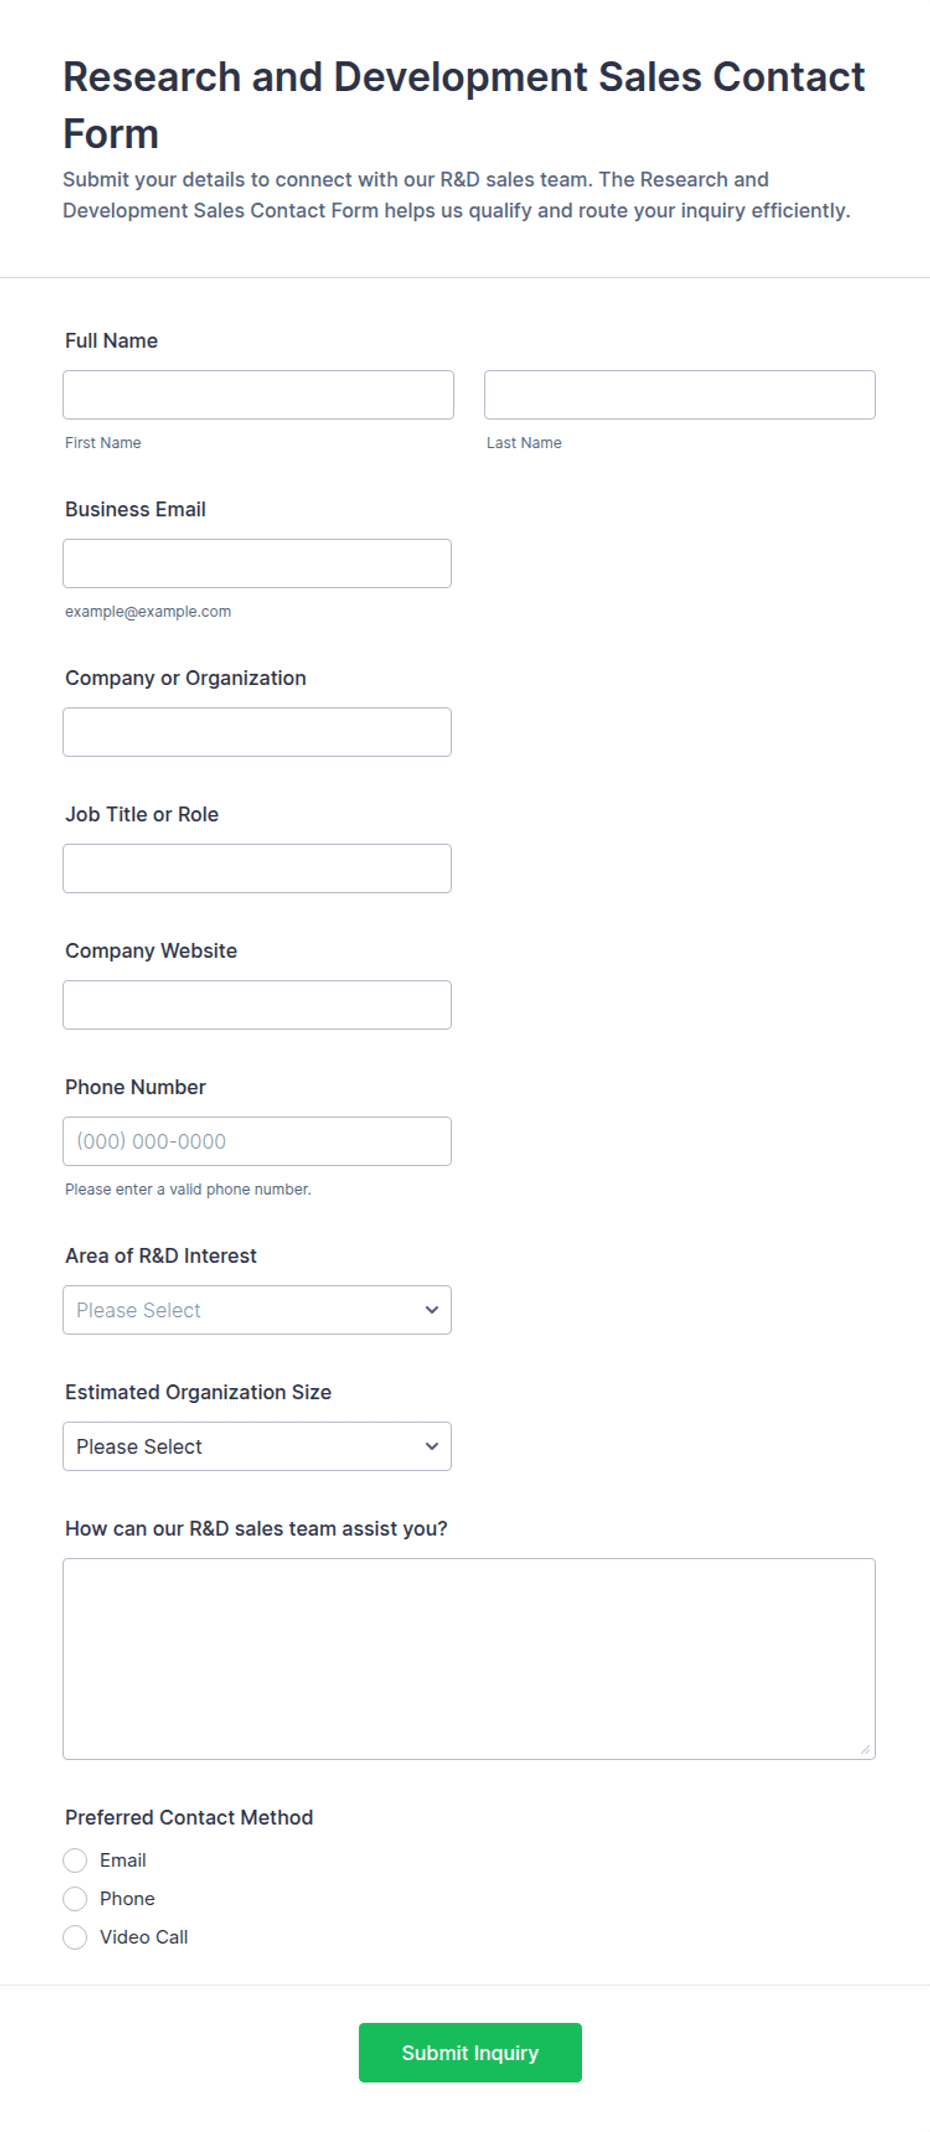The width and height of the screenshot is (930, 2132).
Task: Click the Last Name input field
Action: click(680, 395)
